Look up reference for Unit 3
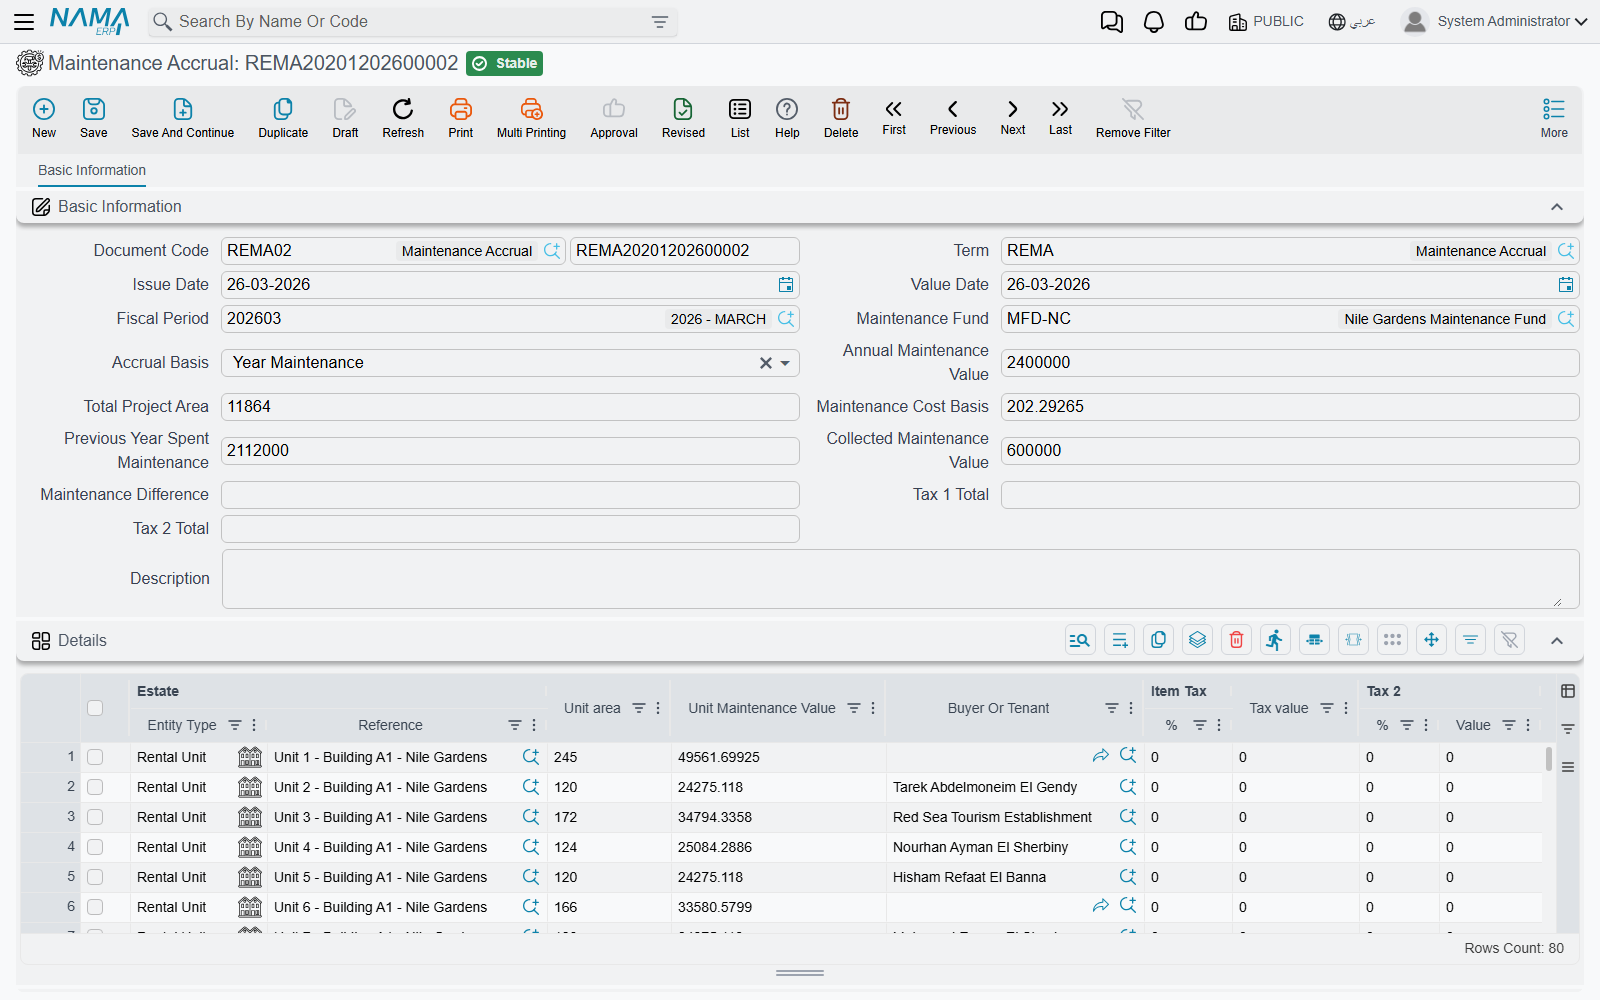The width and height of the screenshot is (1600, 1000). point(531,817)
